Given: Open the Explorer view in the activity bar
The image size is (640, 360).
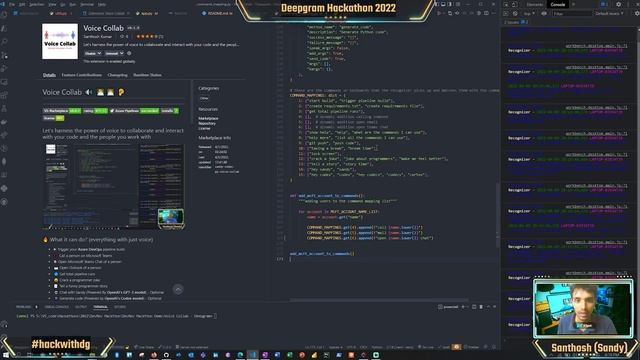Looking at the screenshot, I should tap(4, 15).
